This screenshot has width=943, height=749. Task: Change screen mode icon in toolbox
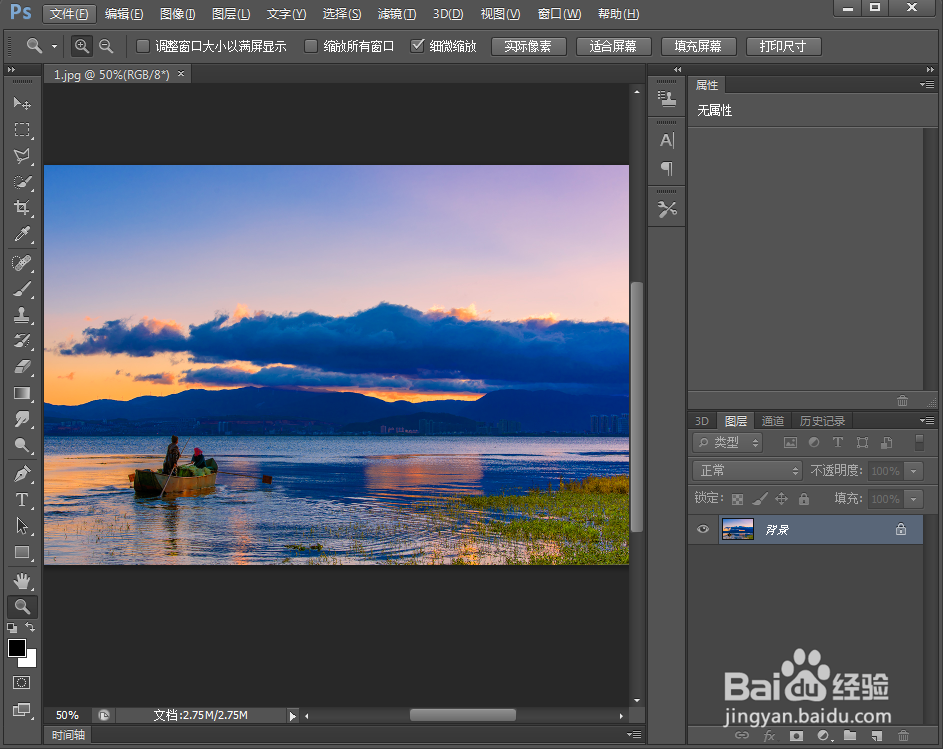22,710
